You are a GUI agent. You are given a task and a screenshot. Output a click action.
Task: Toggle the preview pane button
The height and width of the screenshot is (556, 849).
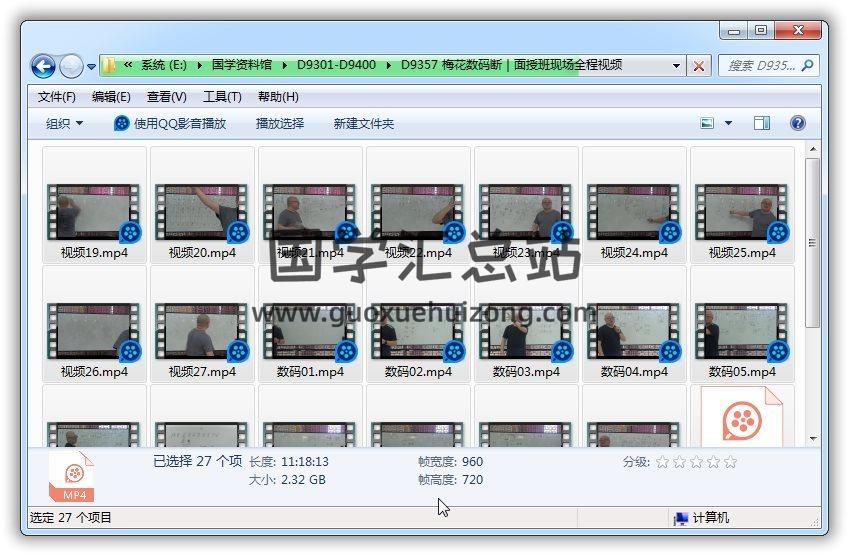762,124
